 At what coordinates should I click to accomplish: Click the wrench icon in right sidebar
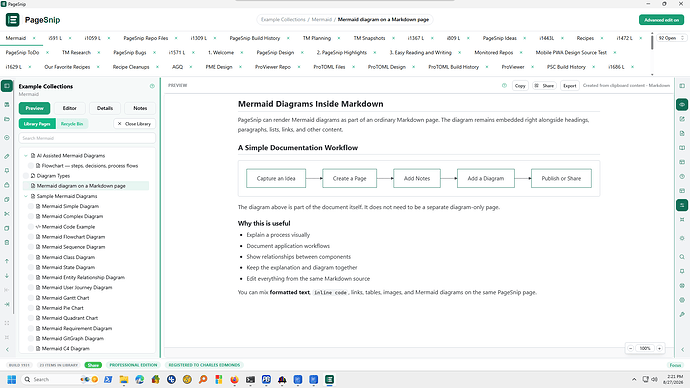pos(682,314)
